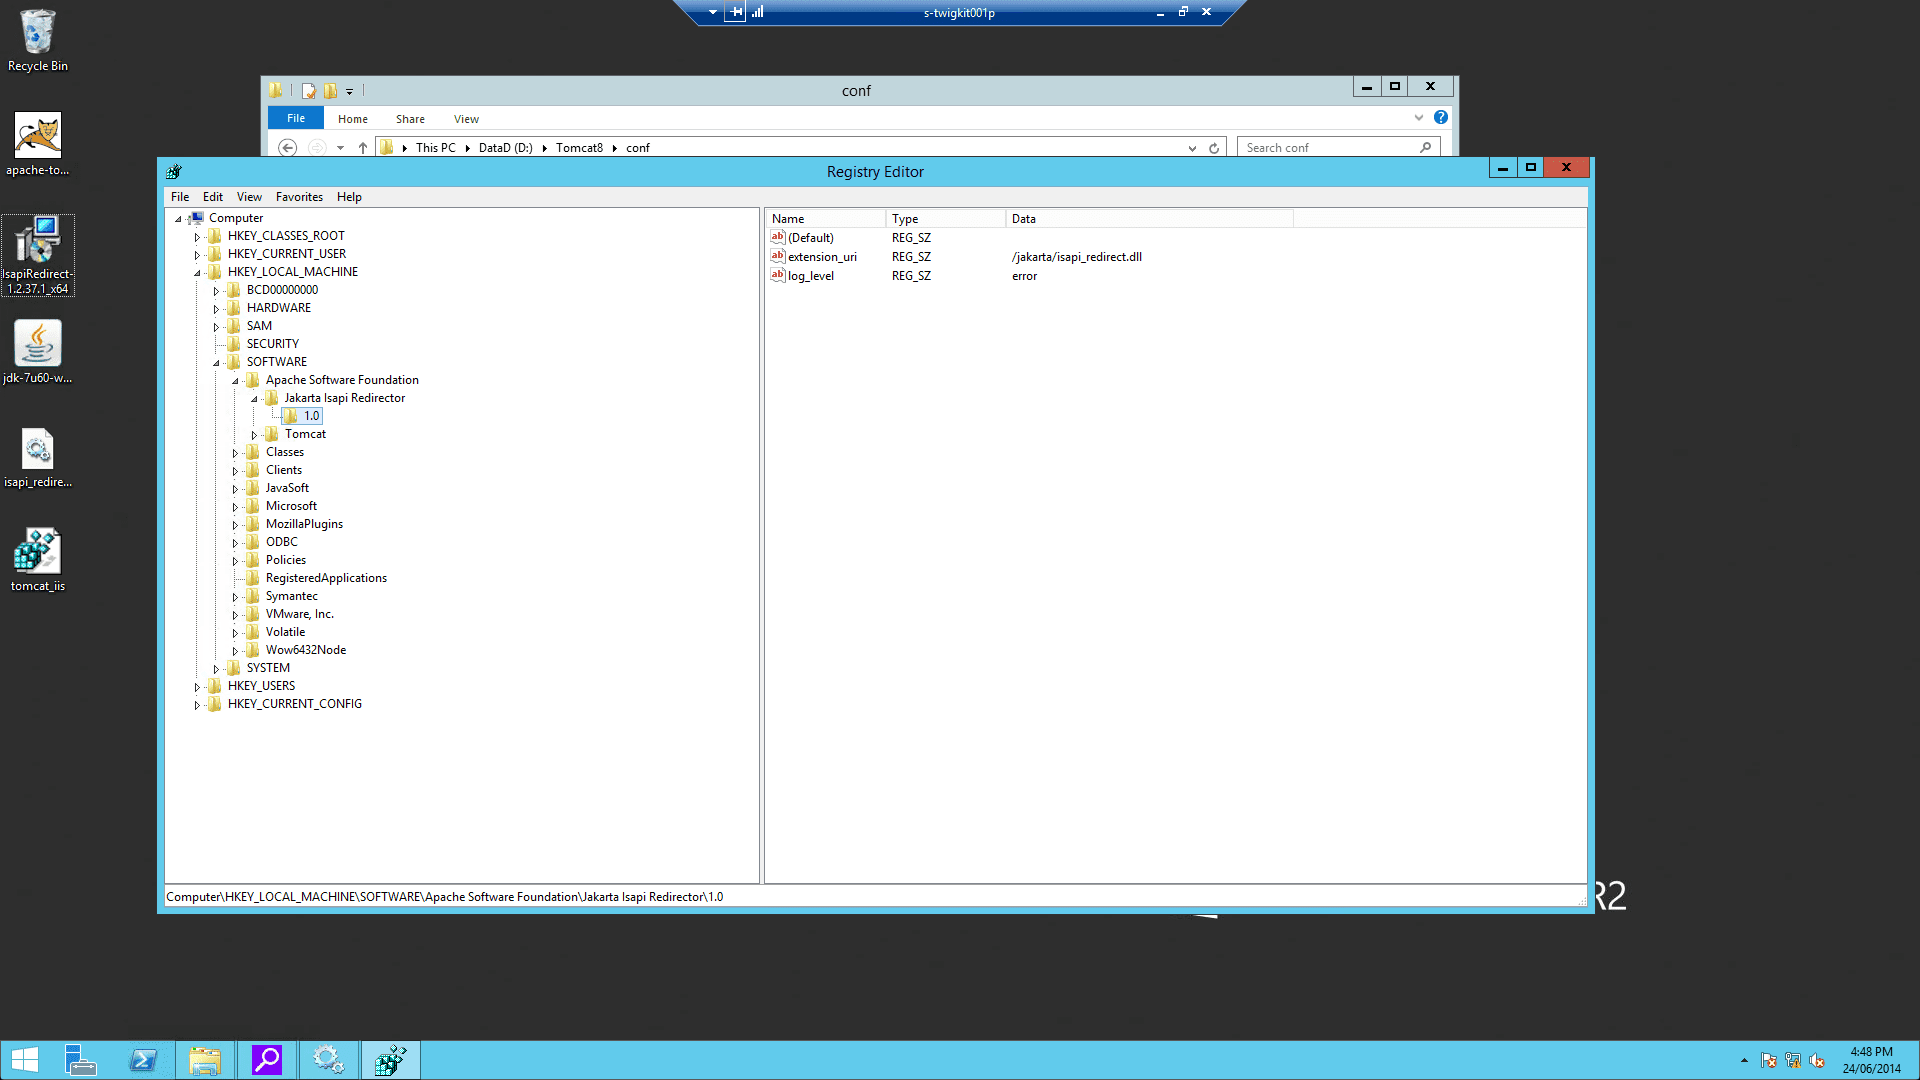Viewport: 1920px width, 1080px height.
Task: Switch to Registry Editor taskbar icon
Action: click(x=390, y=1060)
